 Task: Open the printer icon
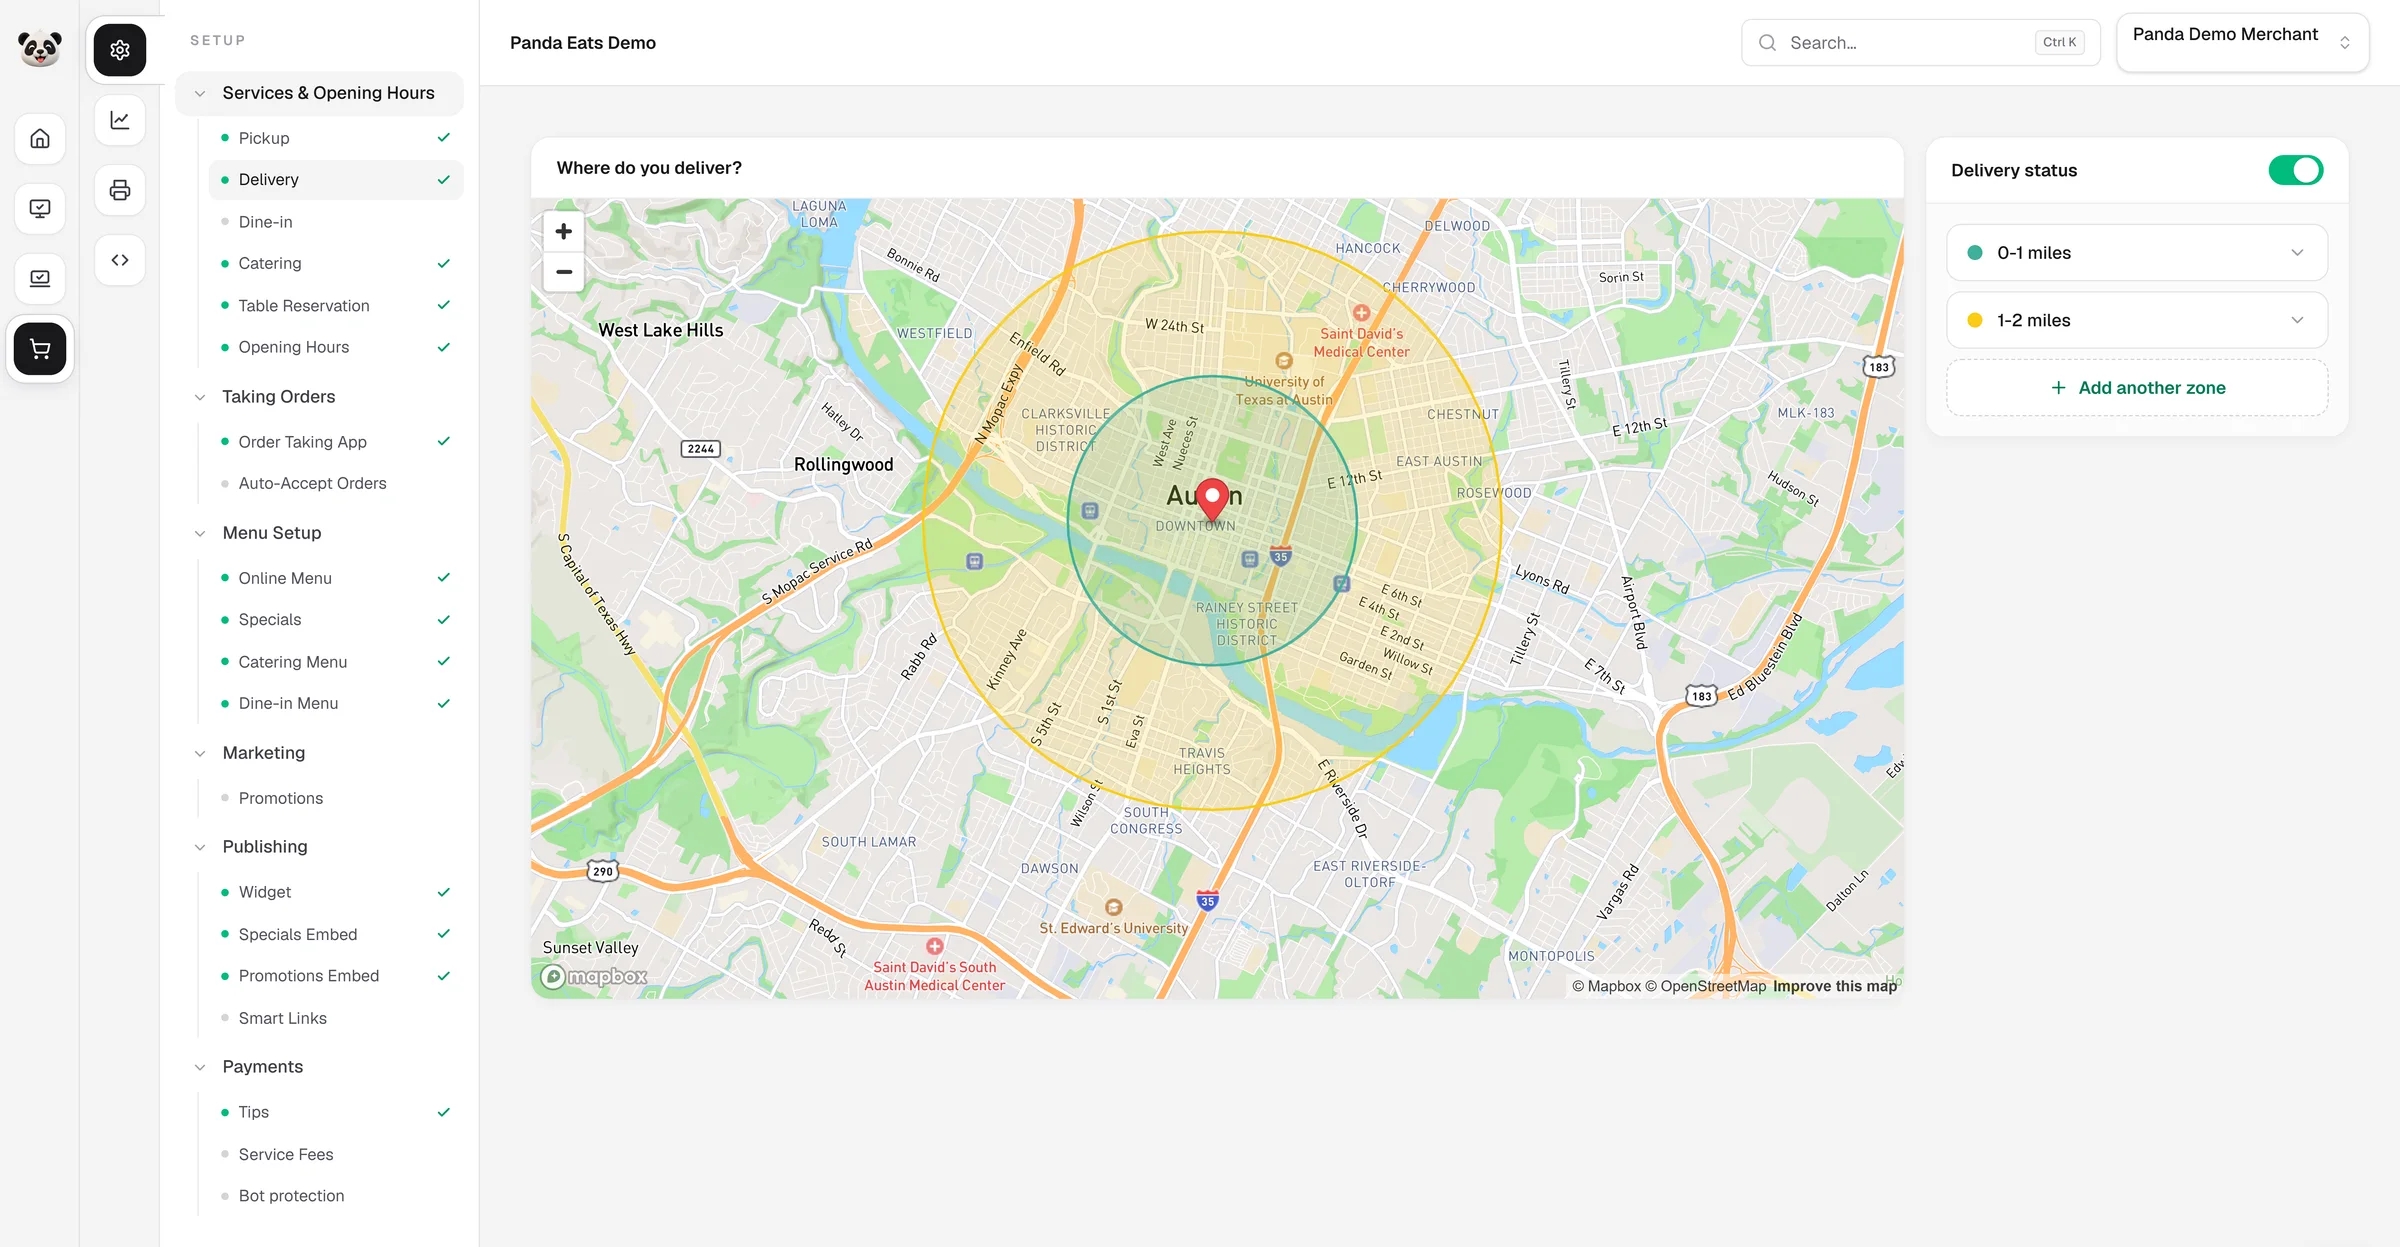120,190
